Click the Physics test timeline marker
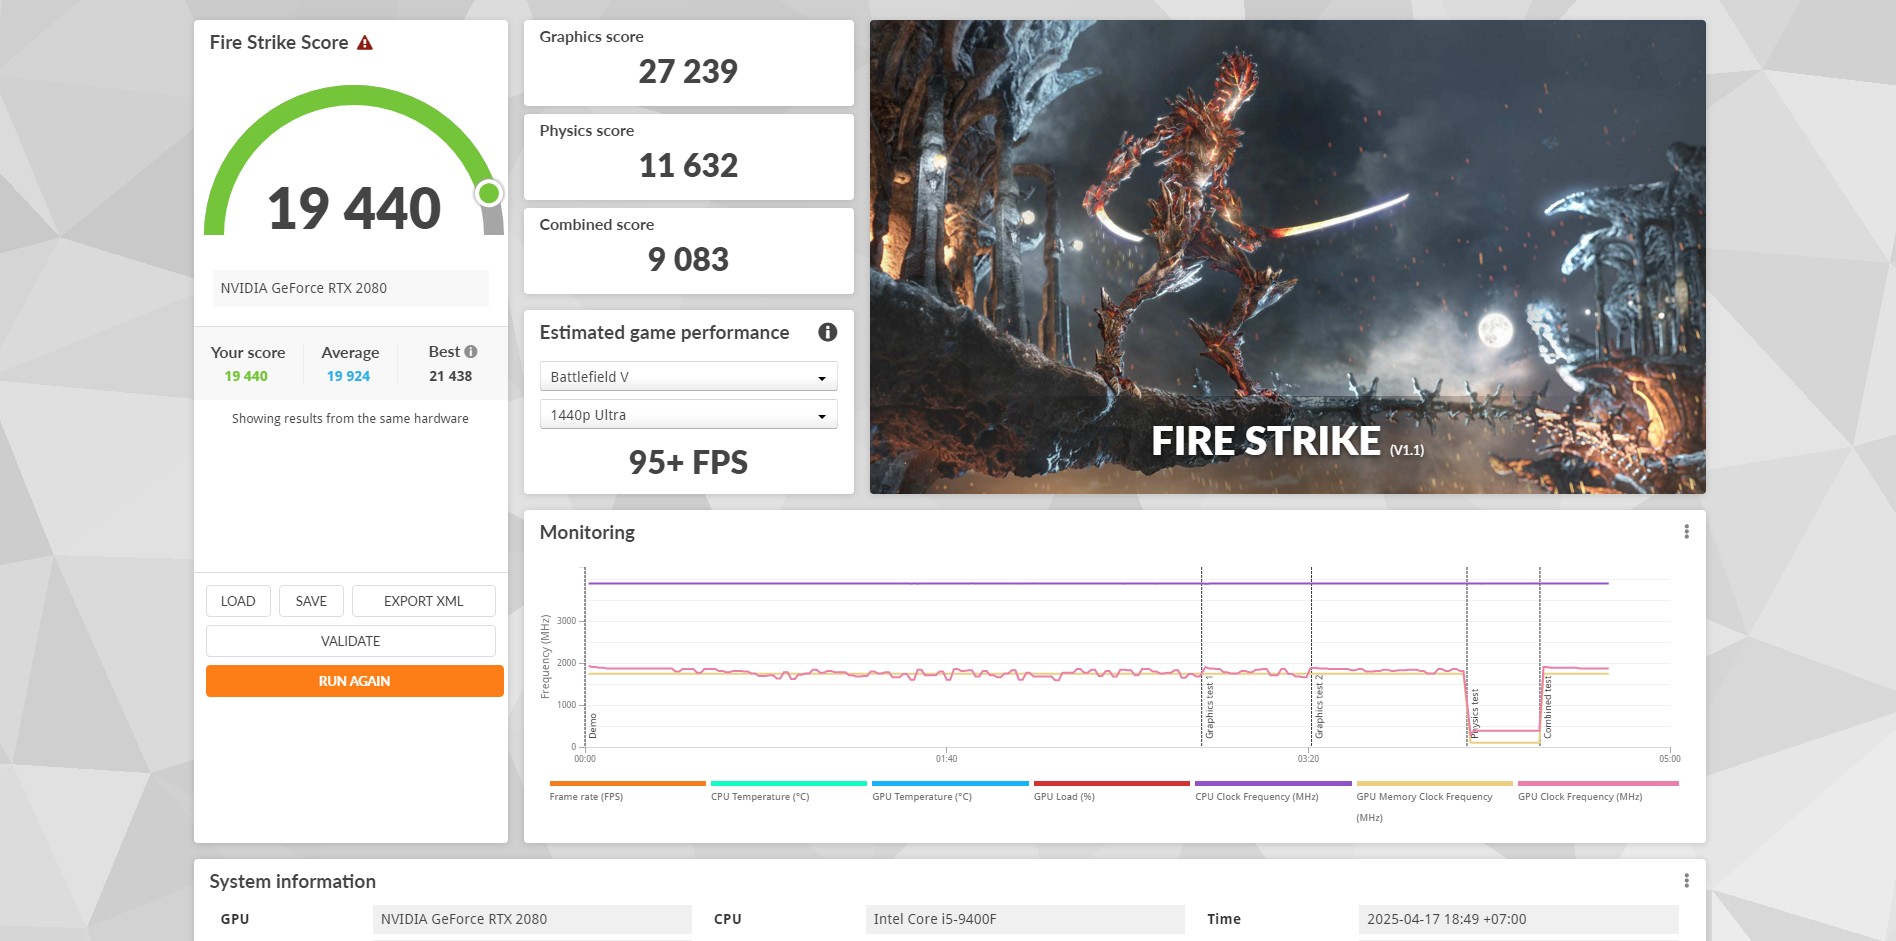Viewport: 1896px width, 941px height. pyautogui.click(x=1474, y=714)
